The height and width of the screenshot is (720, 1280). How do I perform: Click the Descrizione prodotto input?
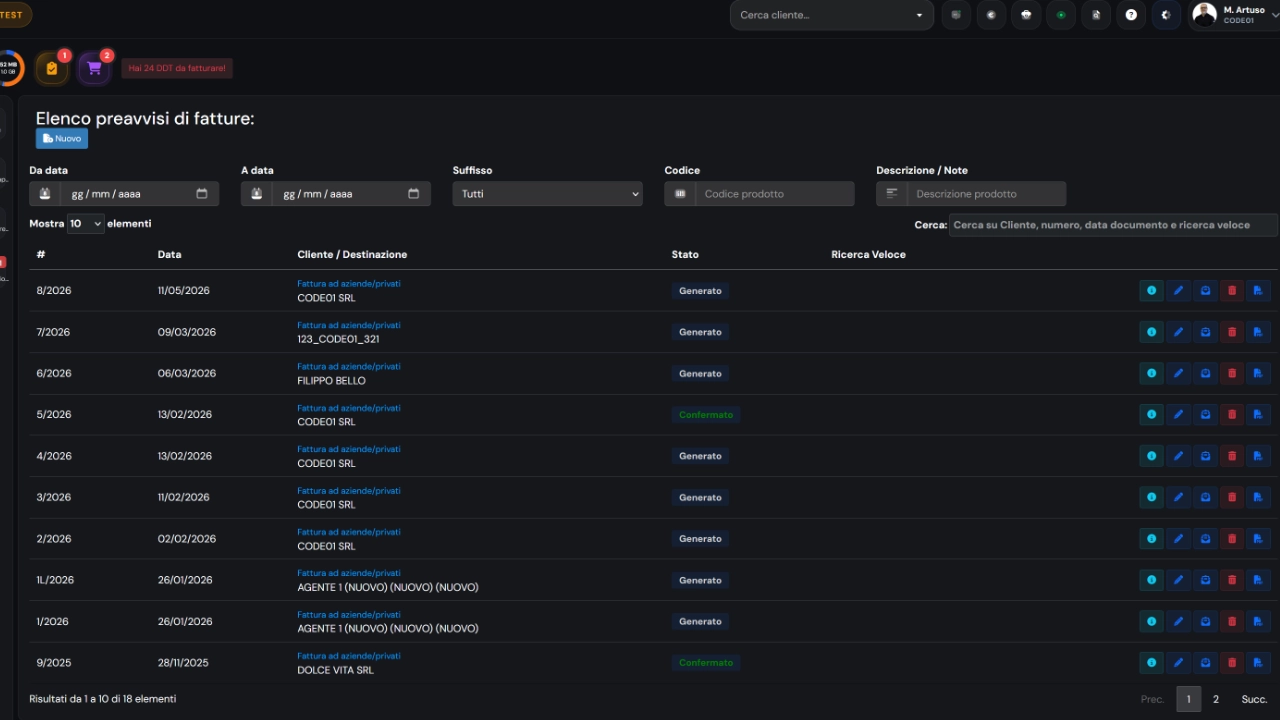[986, 194]
